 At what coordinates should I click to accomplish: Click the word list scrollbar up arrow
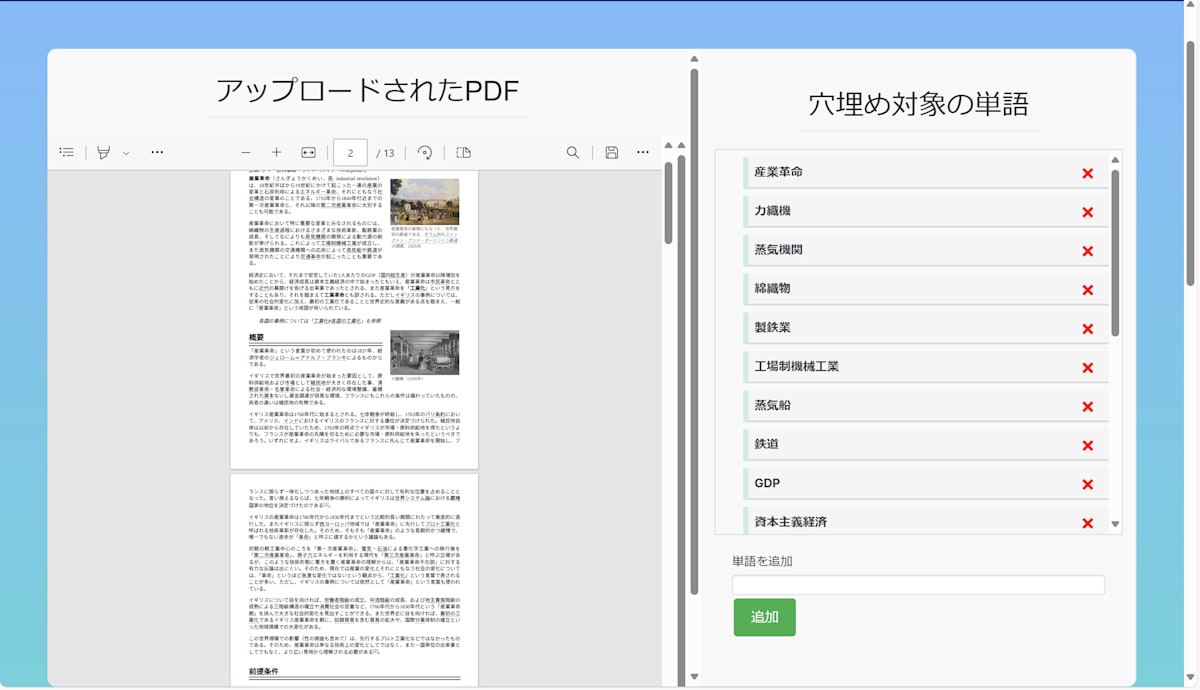point(1115,160)
